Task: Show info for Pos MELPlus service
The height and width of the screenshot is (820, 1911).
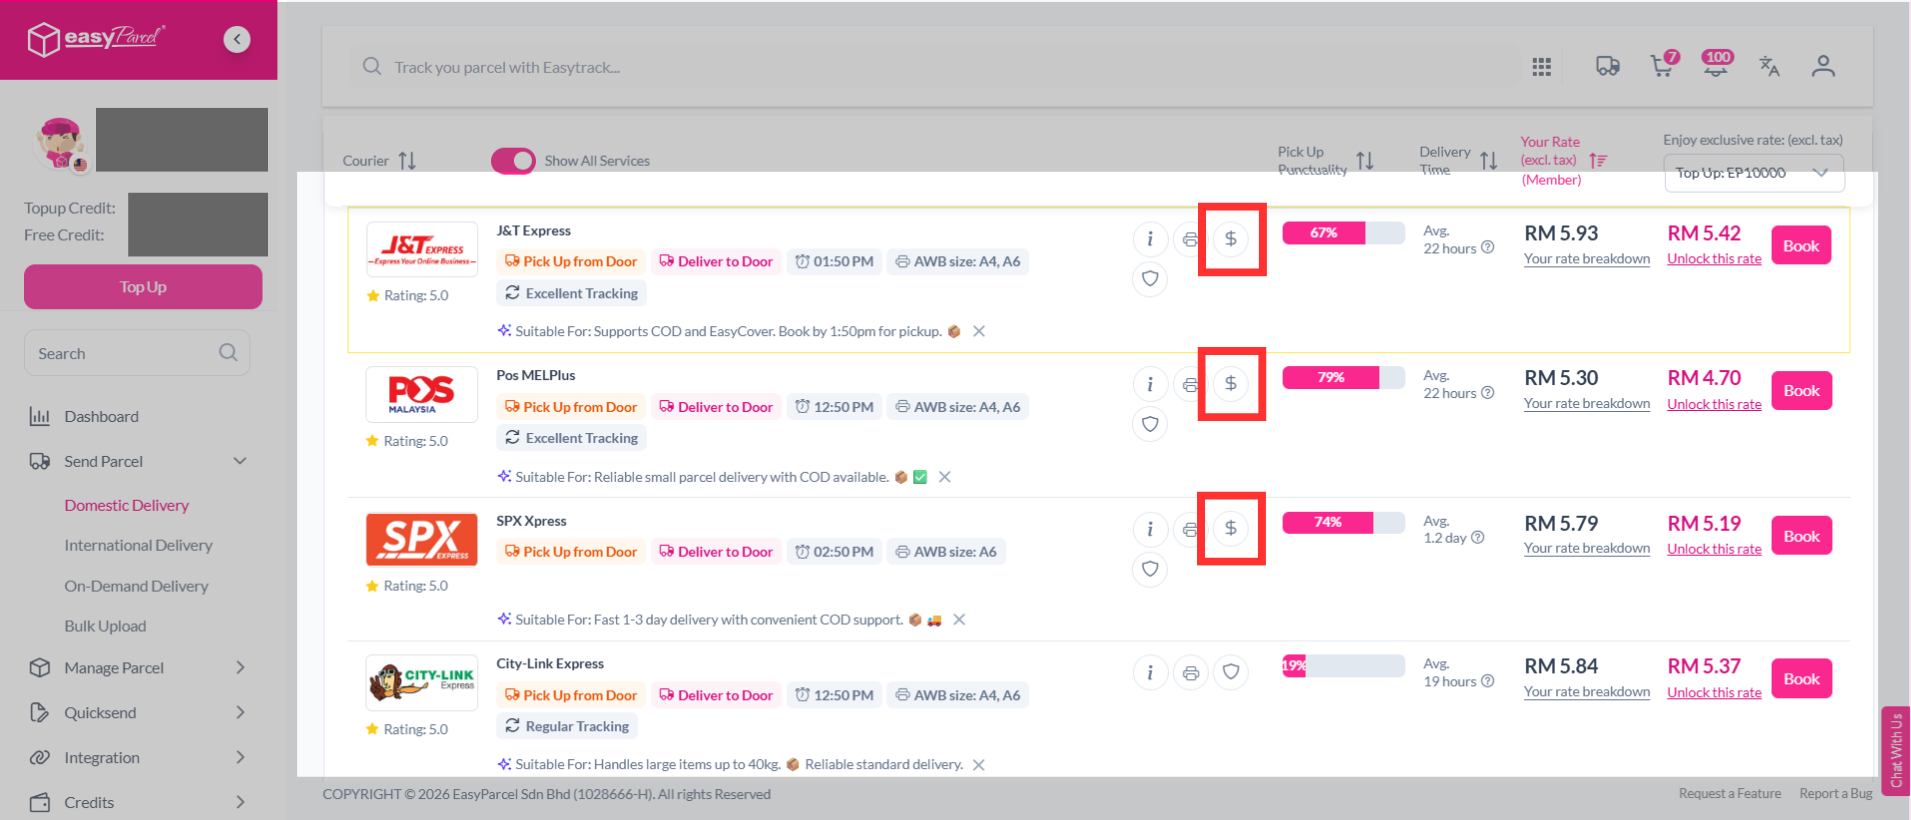Action: (x=1150, y=384)
